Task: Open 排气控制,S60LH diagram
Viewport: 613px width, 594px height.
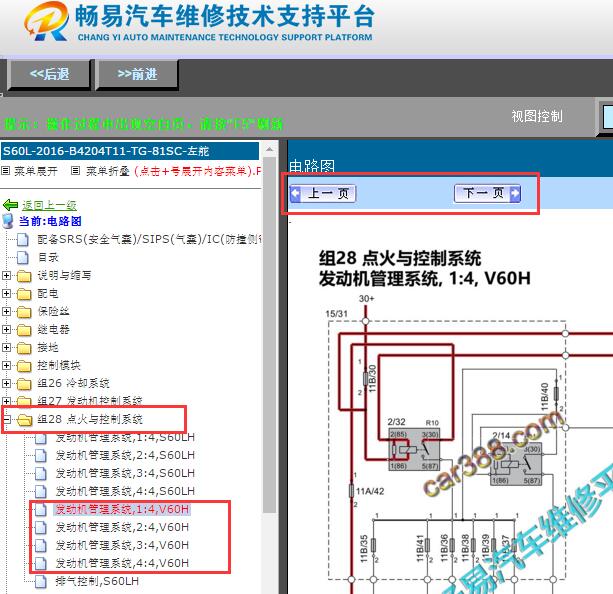Action: tap(97, 581)
